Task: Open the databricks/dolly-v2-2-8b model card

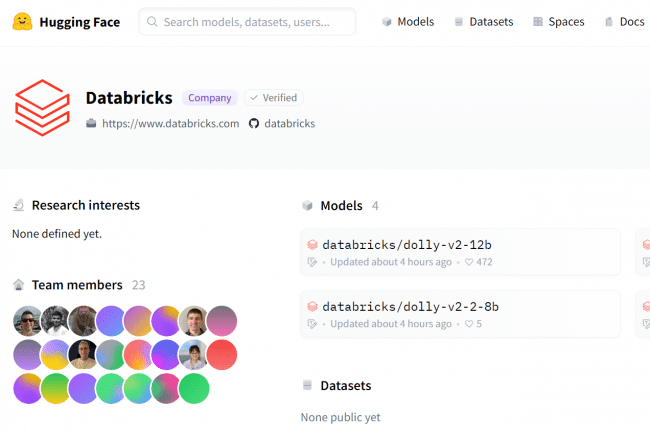Action: click(410, 306)
